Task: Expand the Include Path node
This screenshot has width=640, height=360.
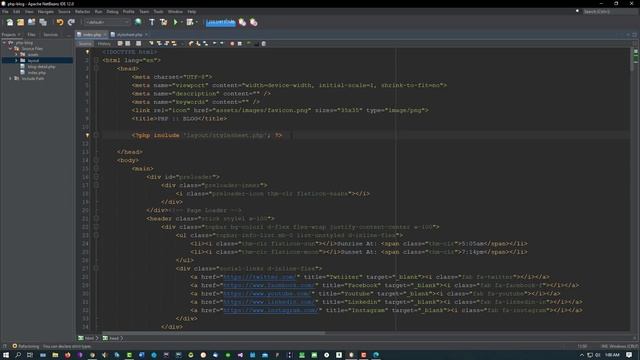Action: click(10, 78)
